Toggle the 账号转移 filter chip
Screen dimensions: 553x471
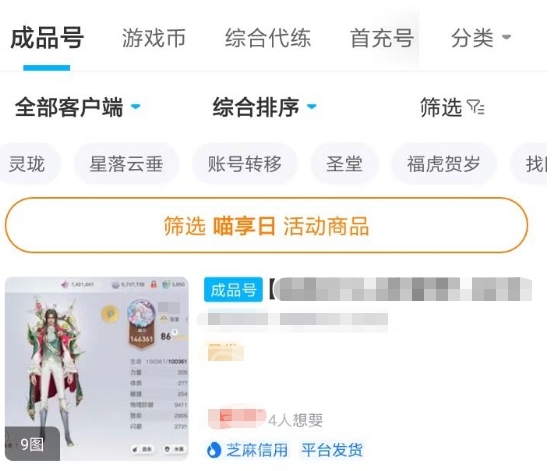pos(245,164)
